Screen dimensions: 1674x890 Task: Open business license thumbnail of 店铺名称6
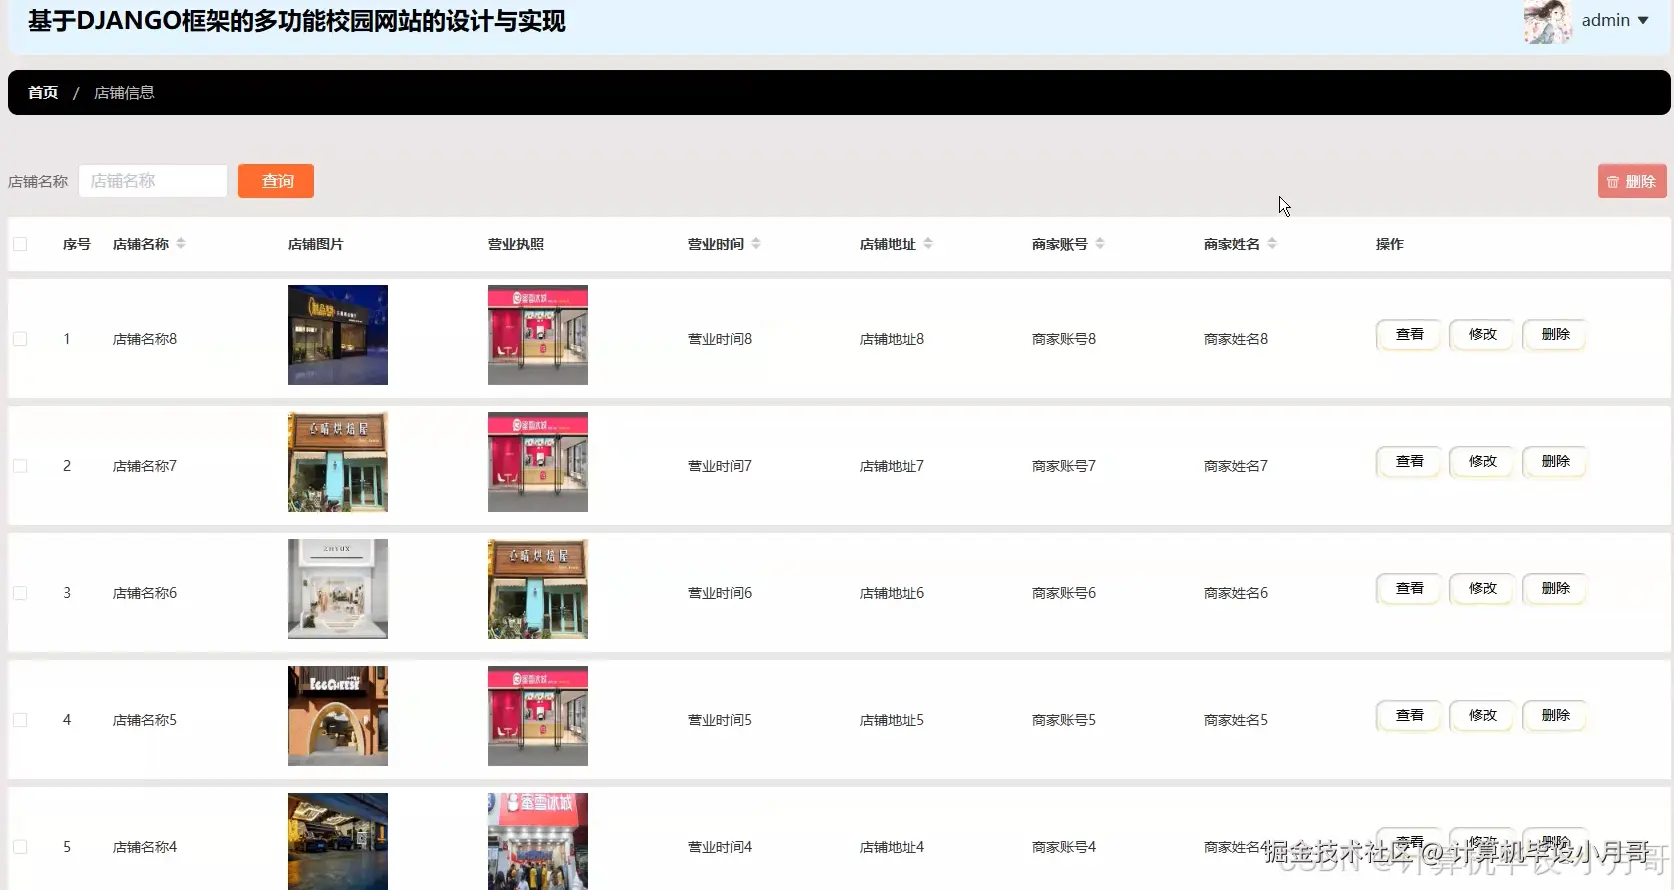(538, 589)
